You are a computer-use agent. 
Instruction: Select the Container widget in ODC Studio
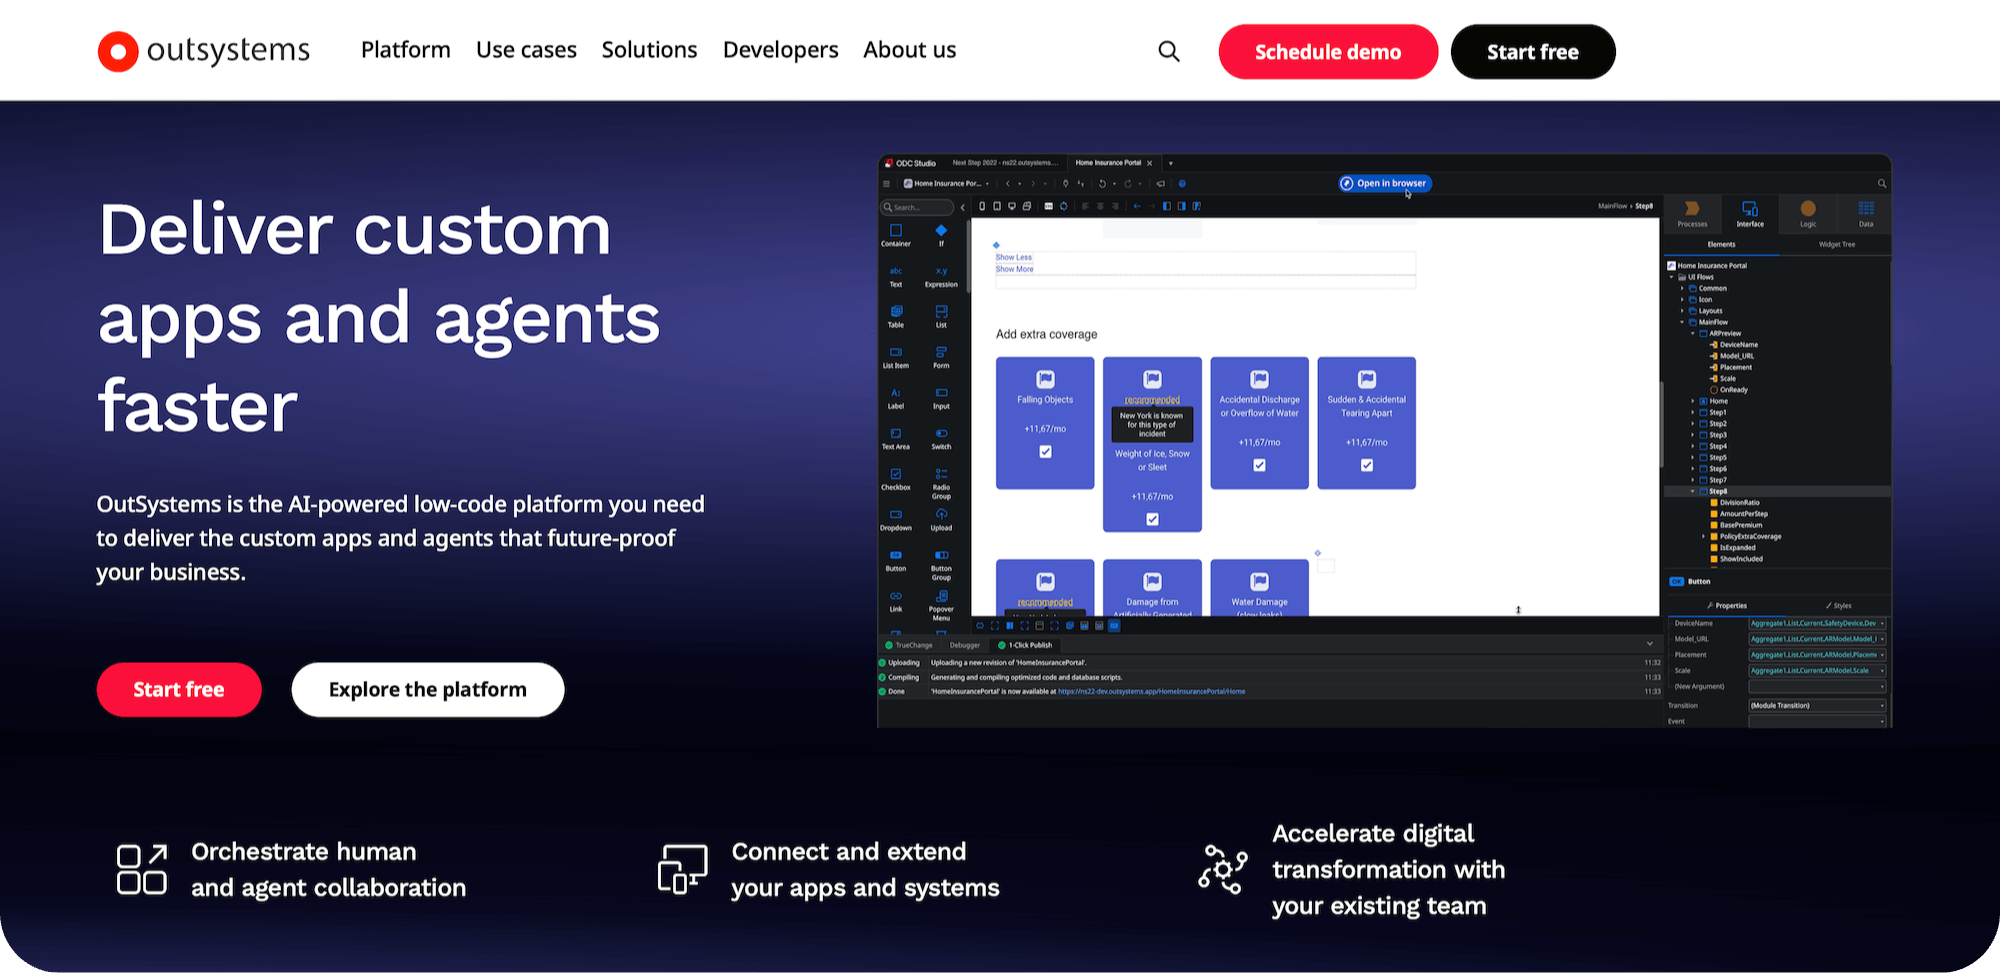pos(896,235)
